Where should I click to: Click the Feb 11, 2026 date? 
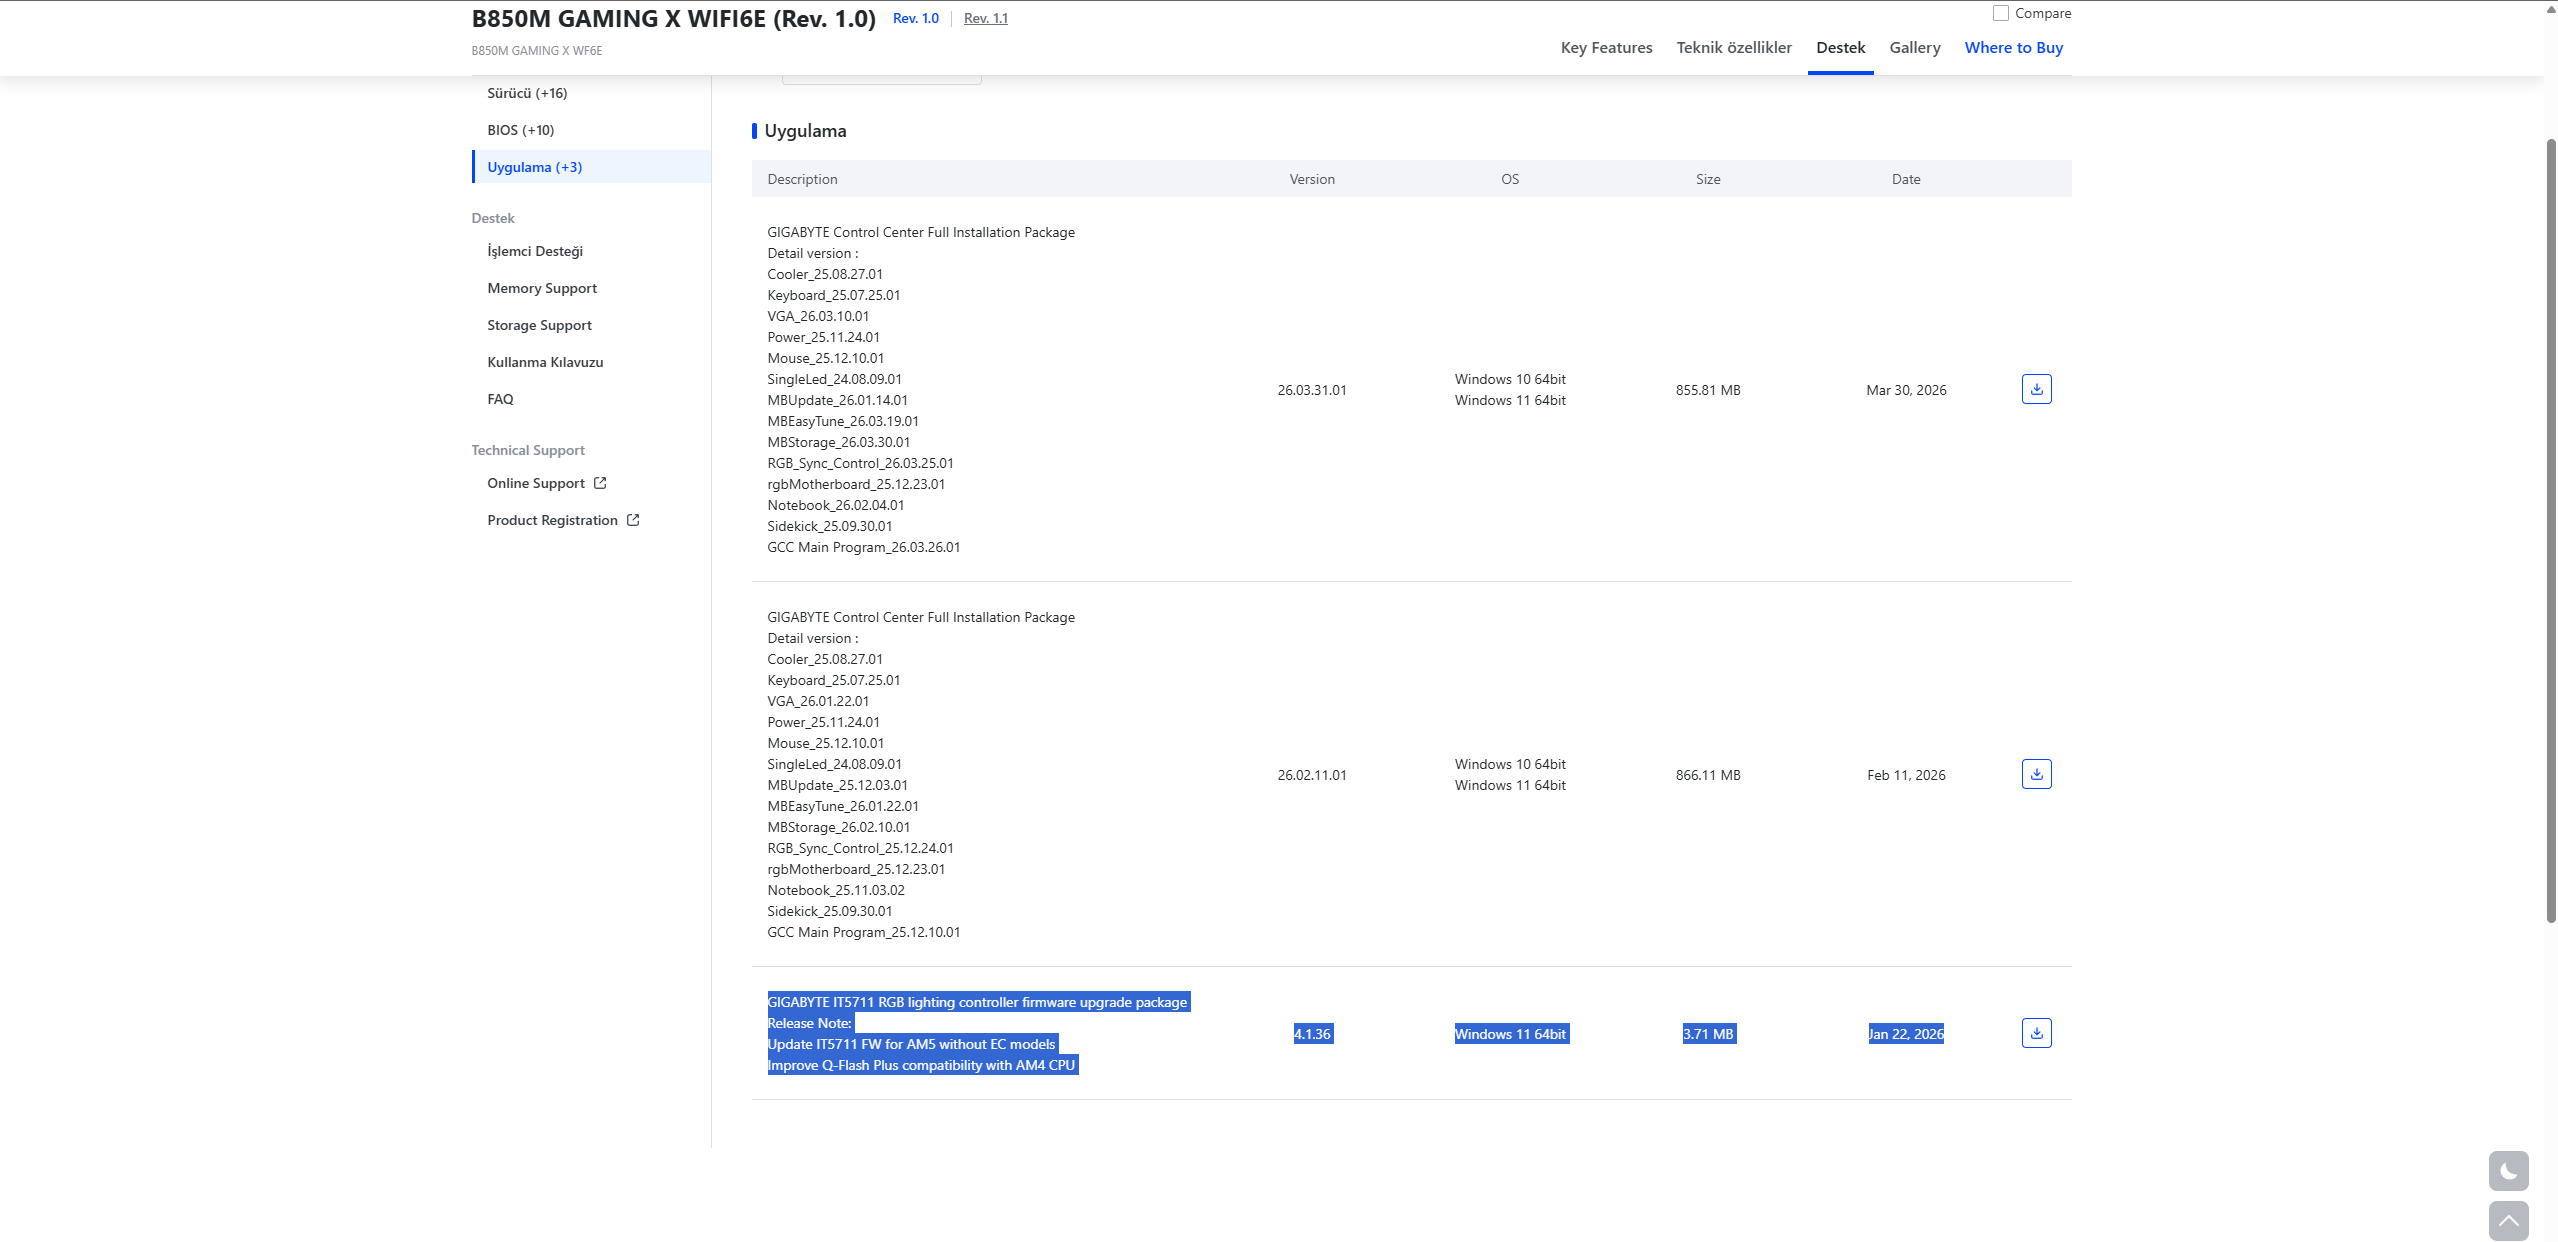click(1906, 775)
